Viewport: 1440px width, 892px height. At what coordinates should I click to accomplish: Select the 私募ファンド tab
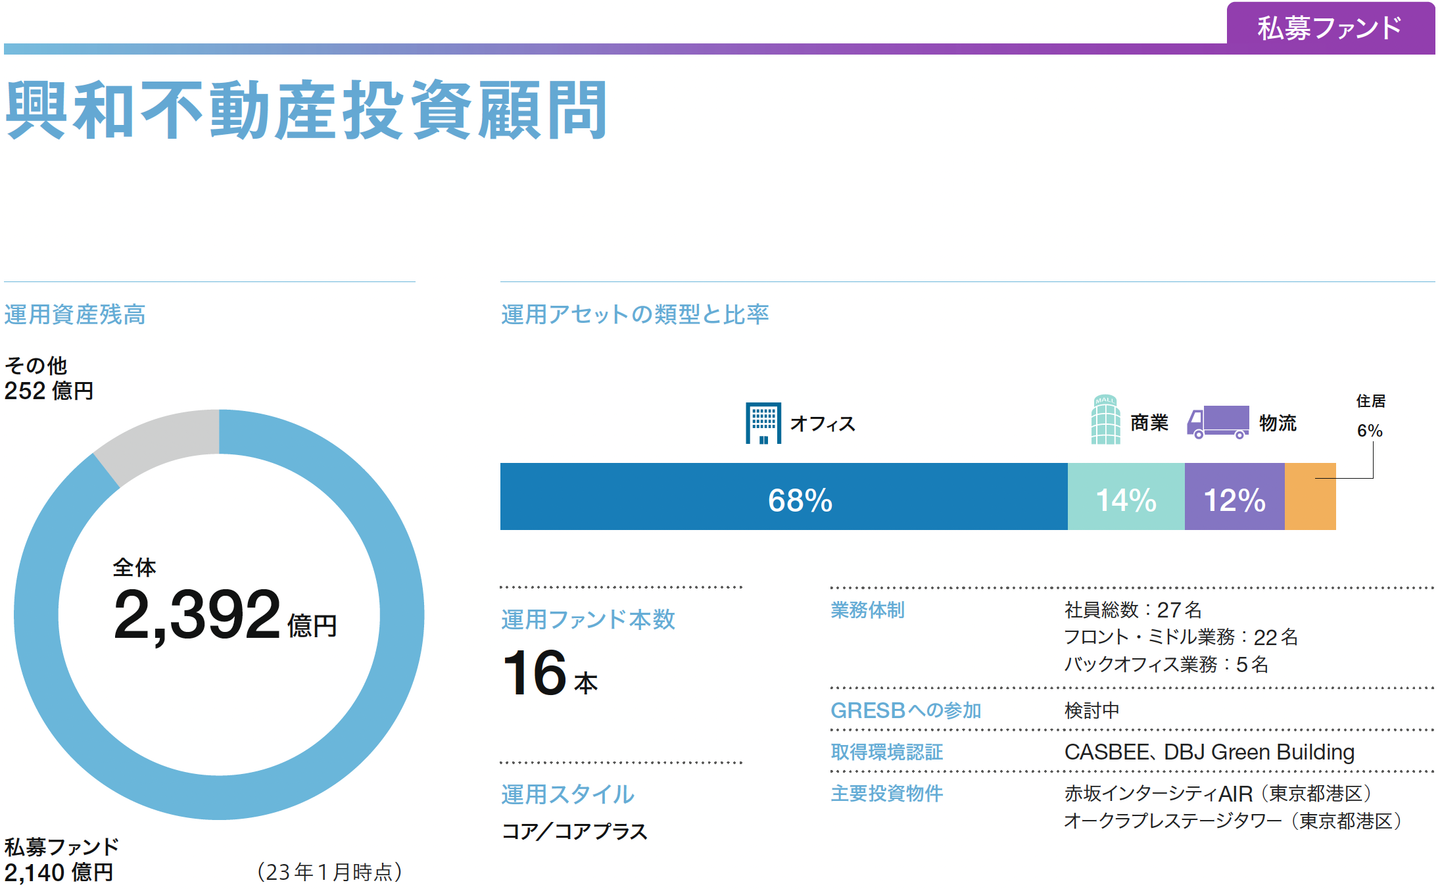point(1329,28)
